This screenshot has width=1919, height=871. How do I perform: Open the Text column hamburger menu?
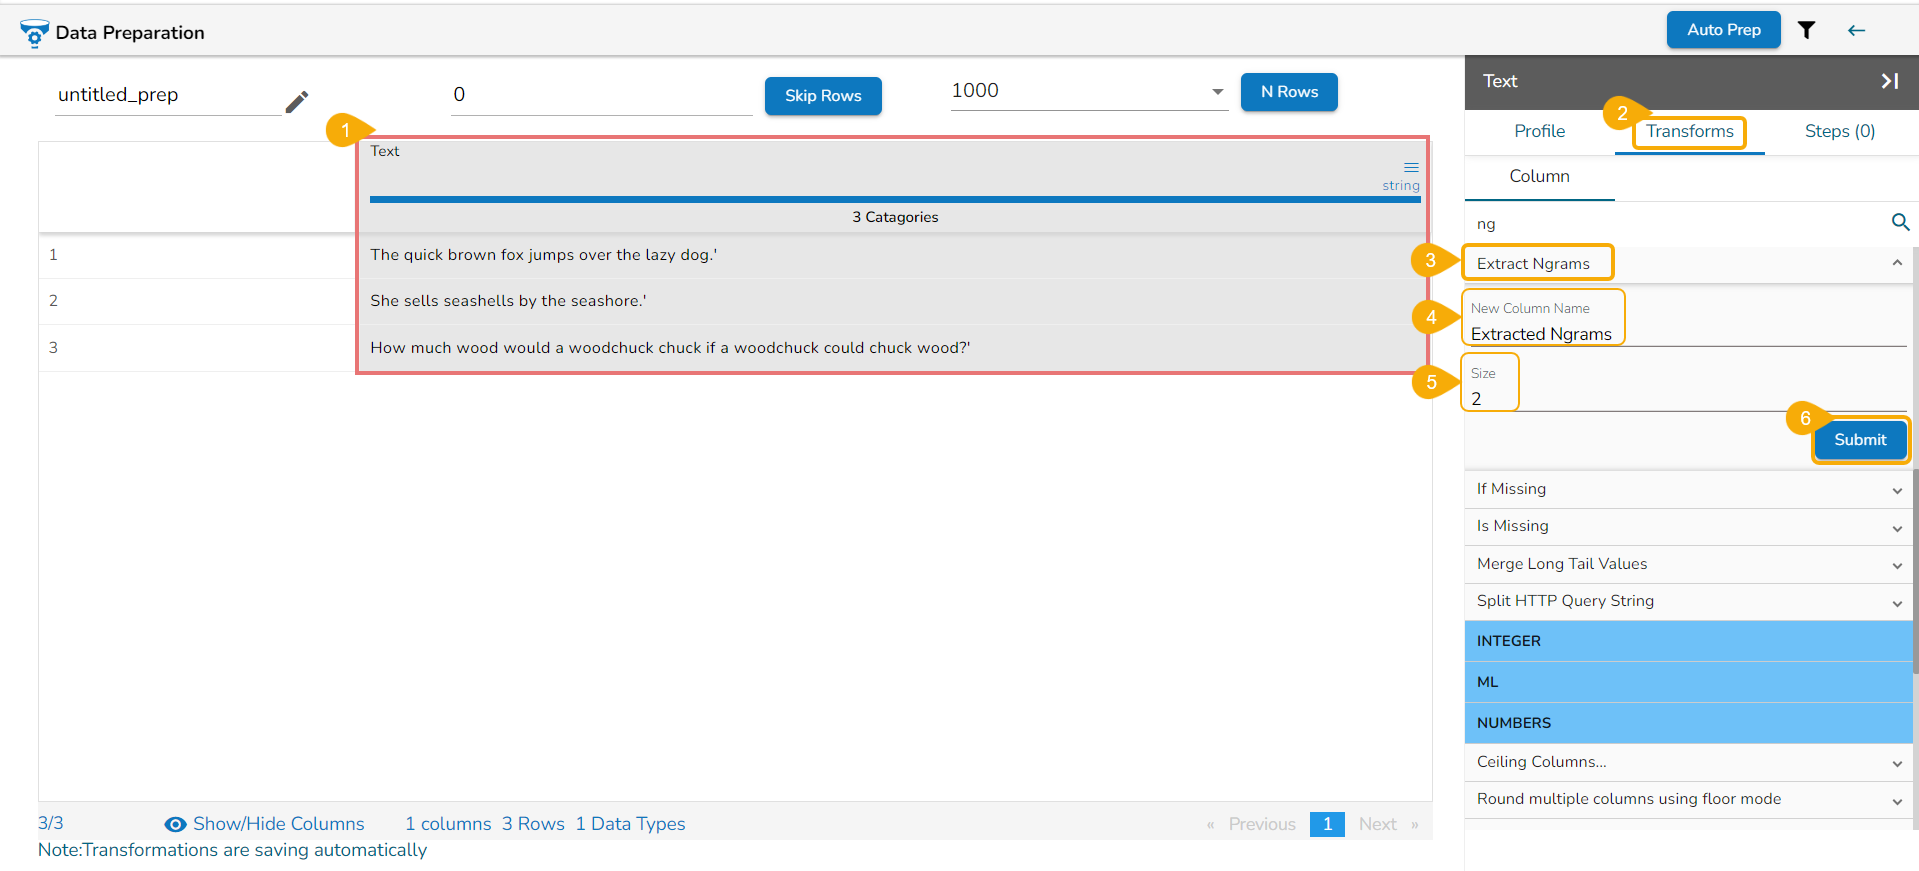1411,167
